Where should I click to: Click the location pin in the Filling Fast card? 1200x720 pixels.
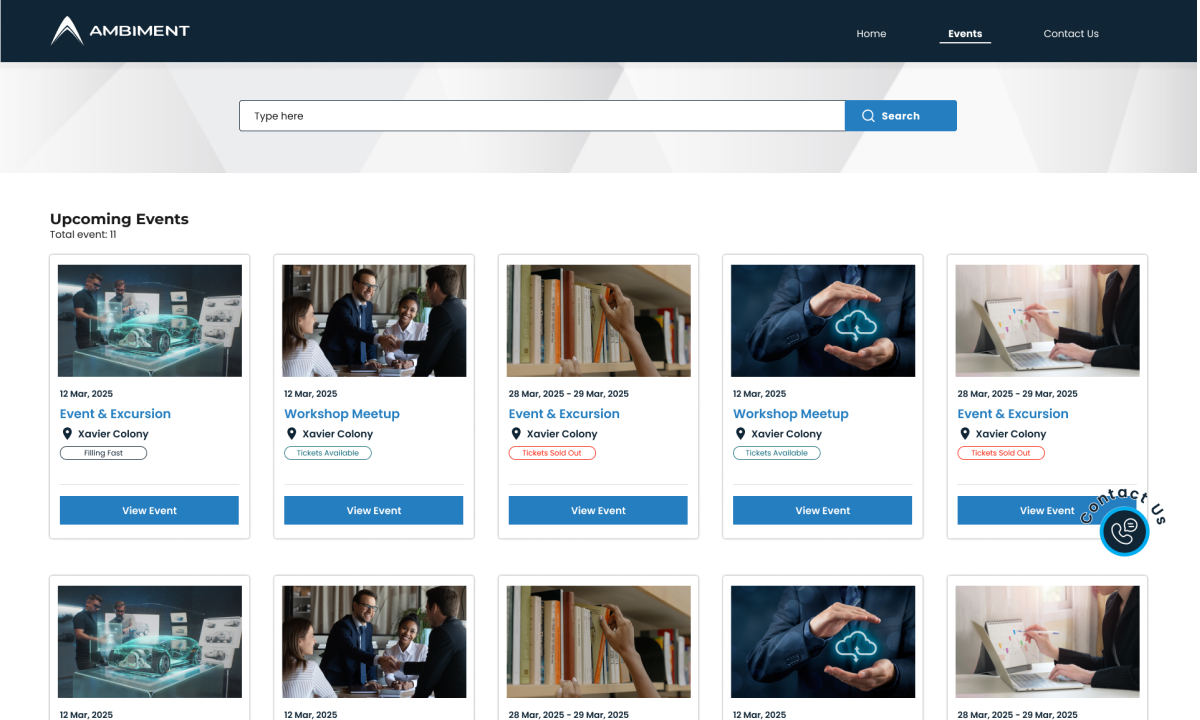point(67,434)
